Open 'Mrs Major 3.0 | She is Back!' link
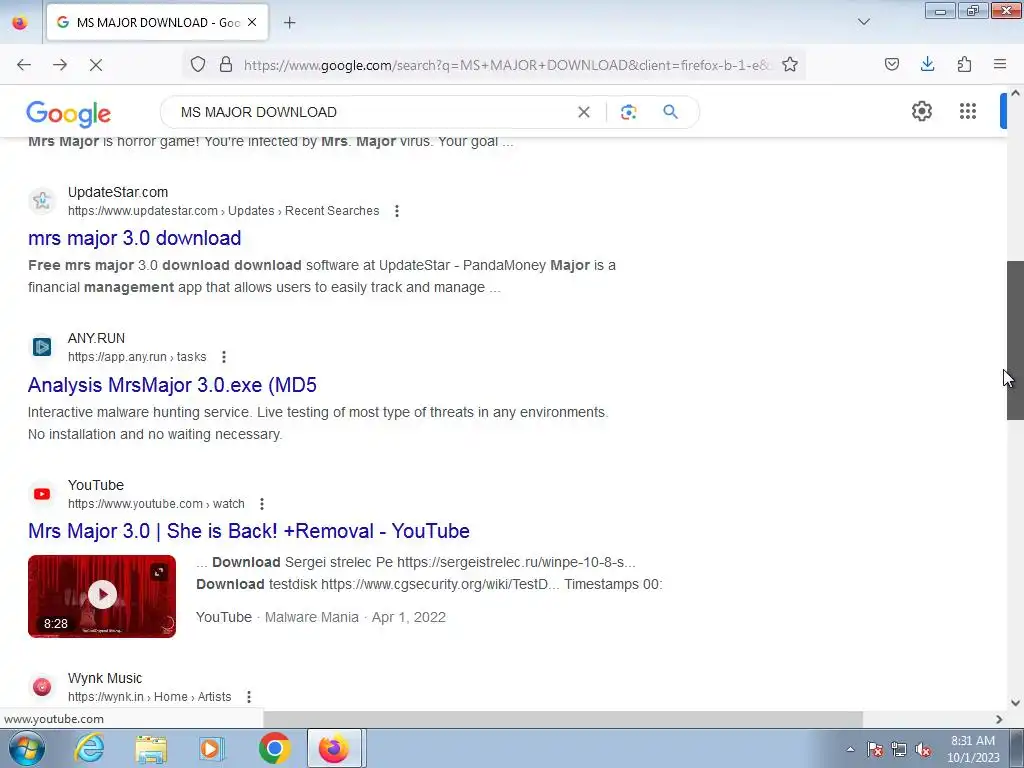Viewport: 1024px width, 768px height. (249, 531)
